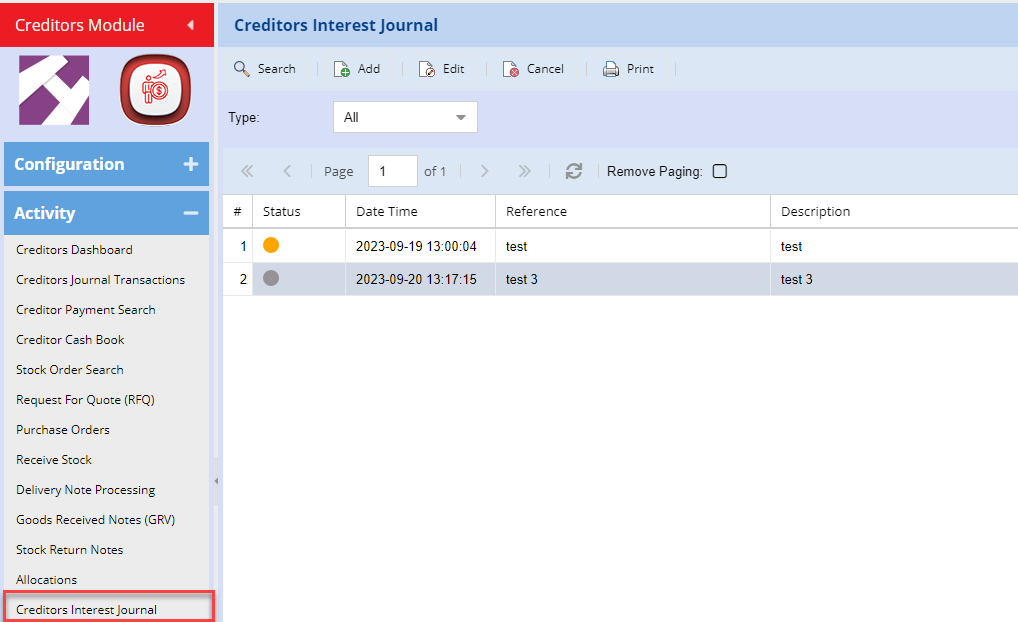The width and height of the screenshot is (1018, 622).
Task: Go to the previous page
Action: coord(287,171)
